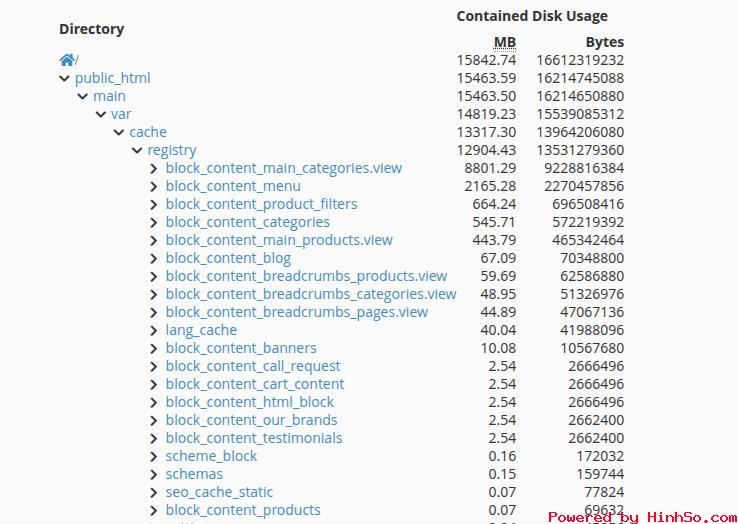Collapse the main directory chevron

pos(83,96)
